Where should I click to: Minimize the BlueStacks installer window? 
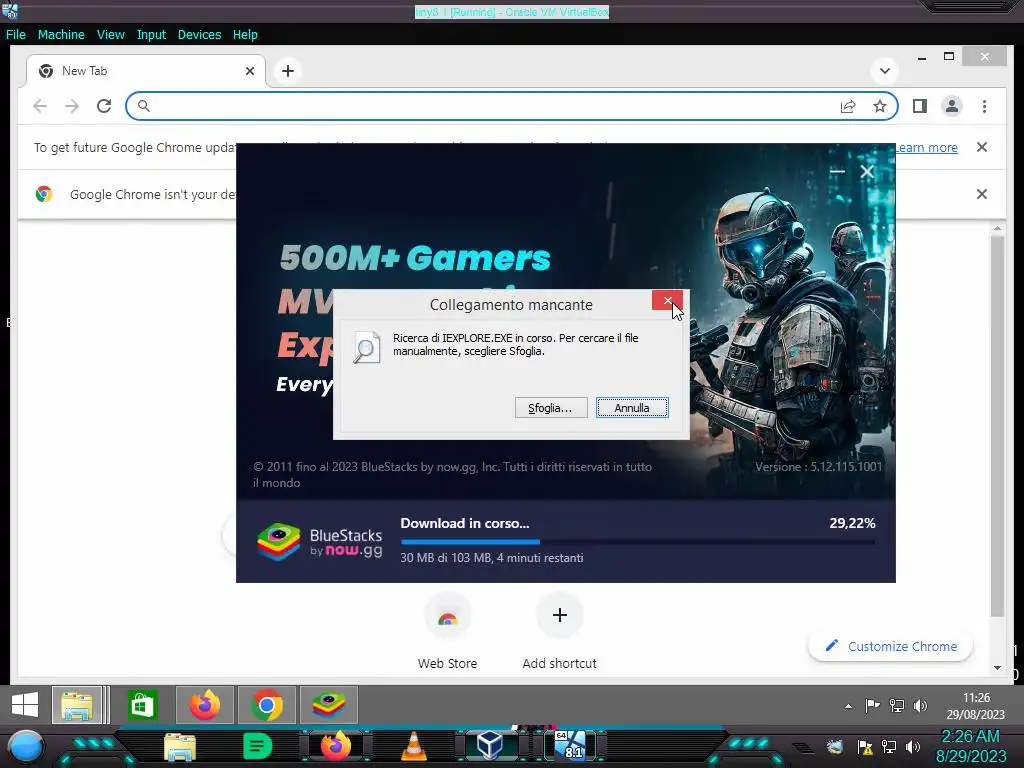837,171
